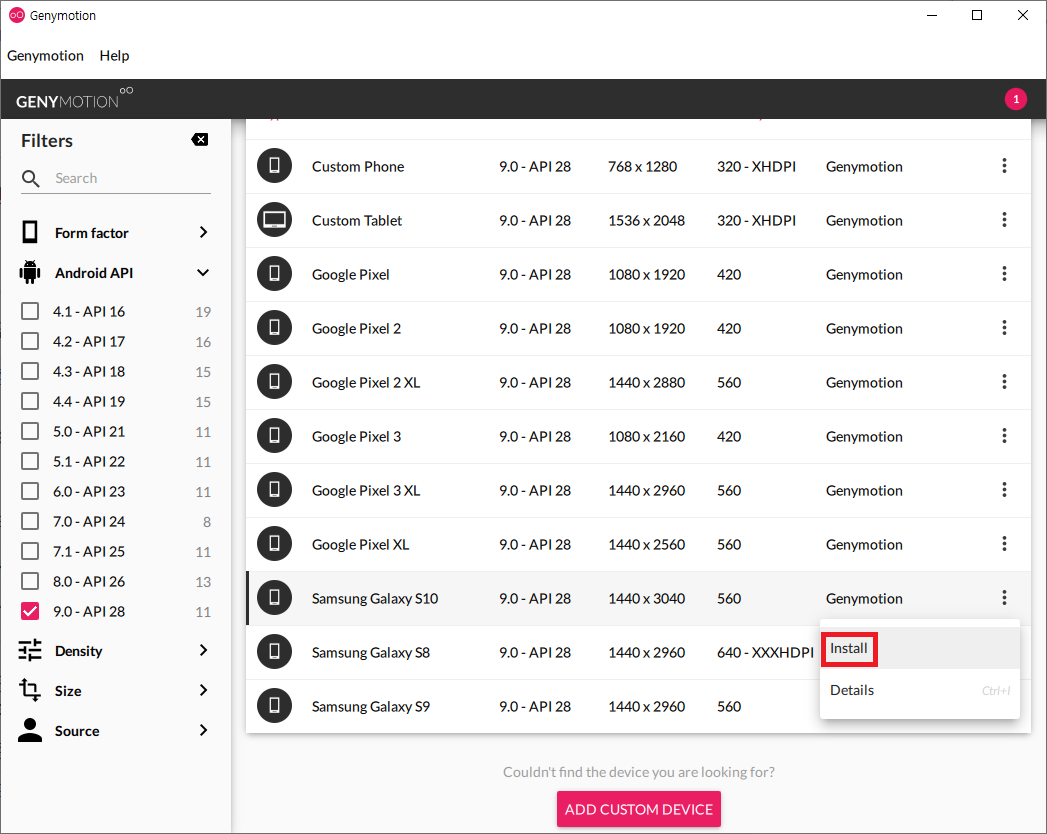Check the 4.4 - API 19 filter
This screenshot has width=1047, height=834.
click(30, 401)
